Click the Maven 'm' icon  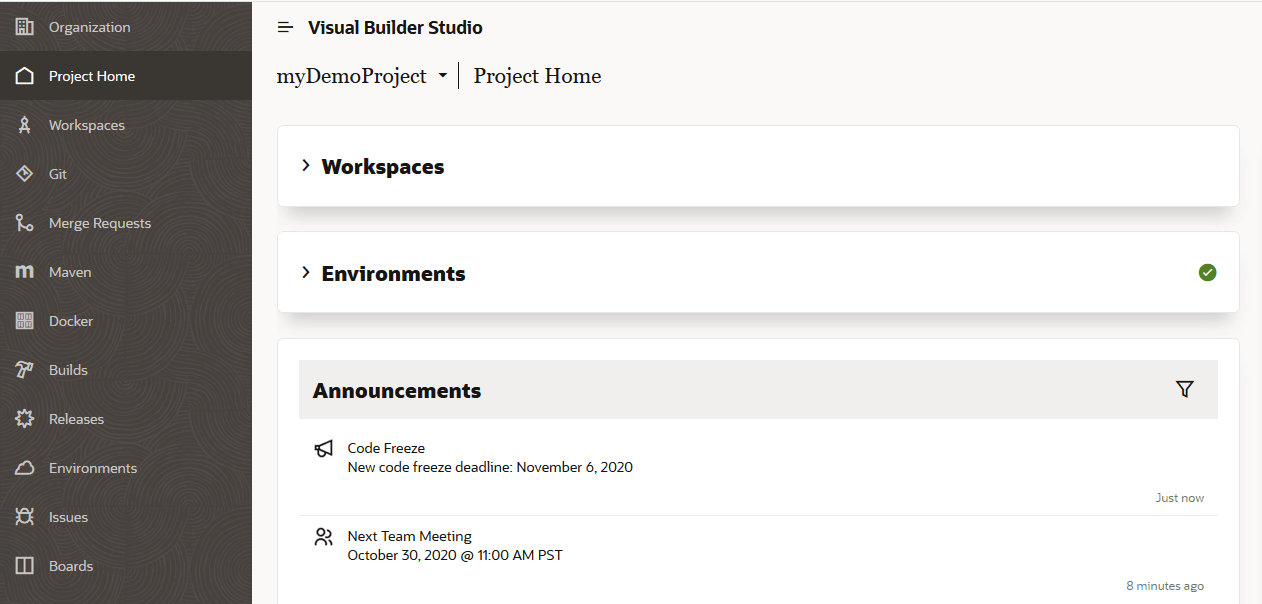(25, 272)
